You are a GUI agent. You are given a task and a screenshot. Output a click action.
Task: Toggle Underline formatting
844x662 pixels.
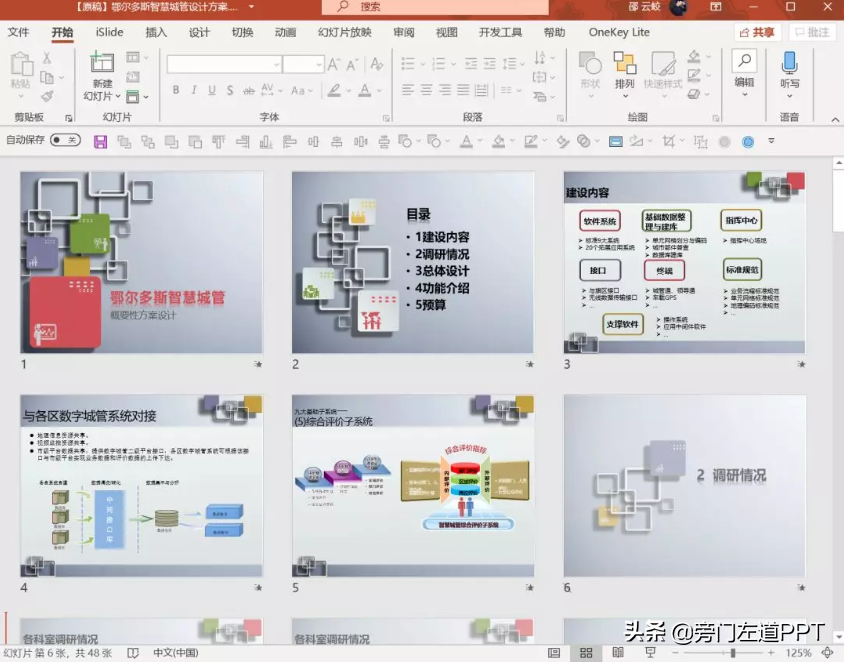[x=212, y=90]
